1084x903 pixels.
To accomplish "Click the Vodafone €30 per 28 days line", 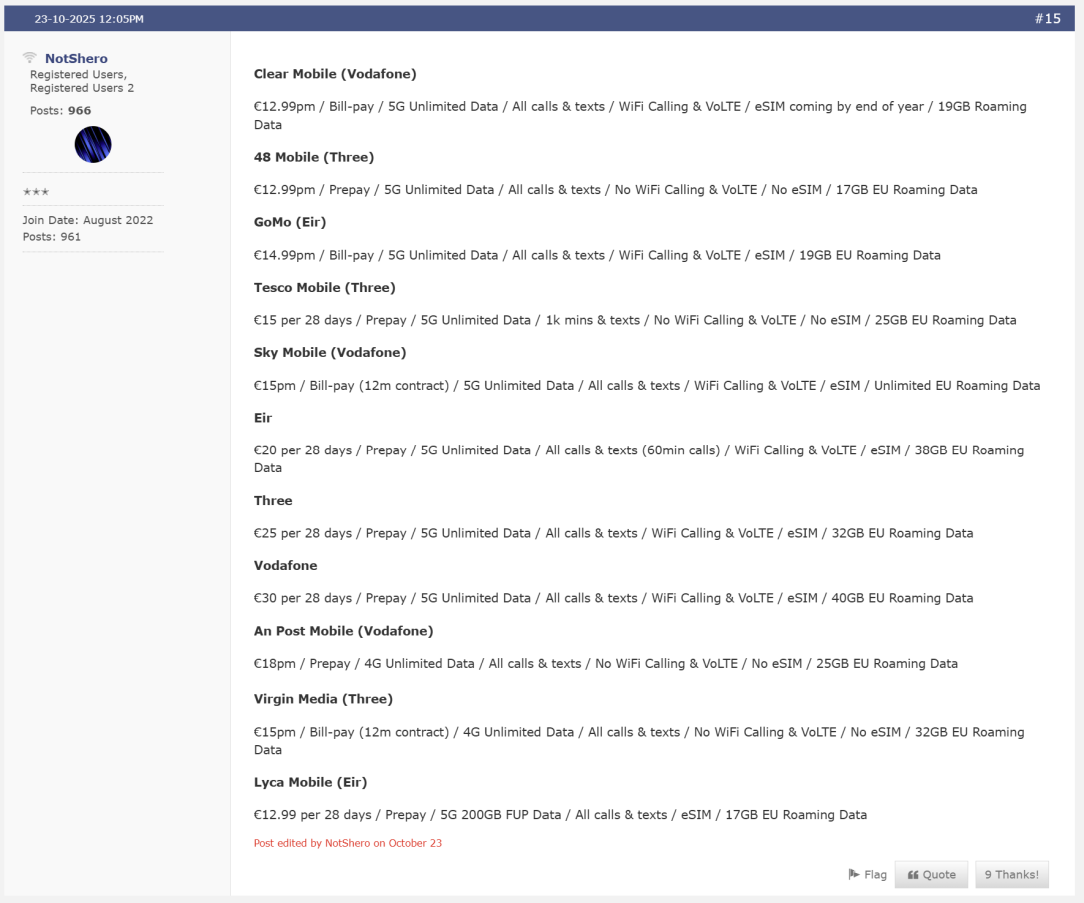I will [x=613, y=598].
